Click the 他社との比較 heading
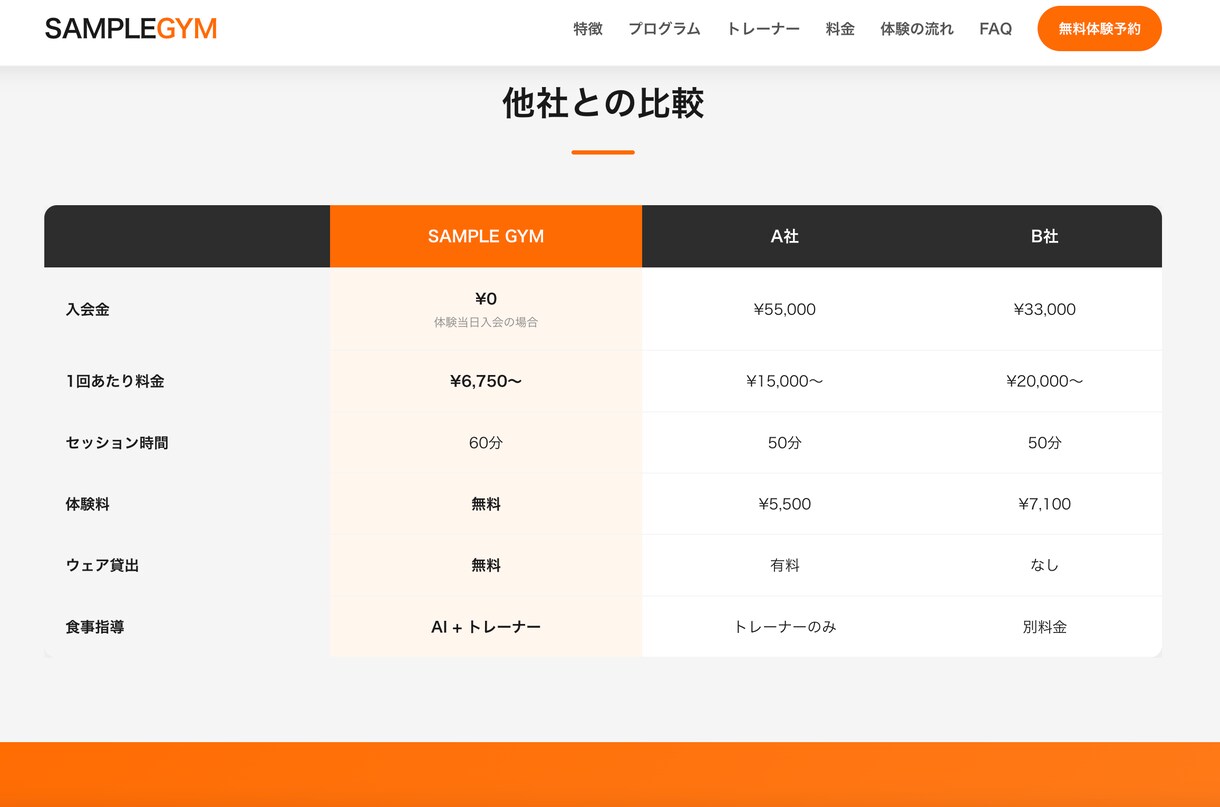The width and height of the screenshot is (1220, 807). point(603,103)
